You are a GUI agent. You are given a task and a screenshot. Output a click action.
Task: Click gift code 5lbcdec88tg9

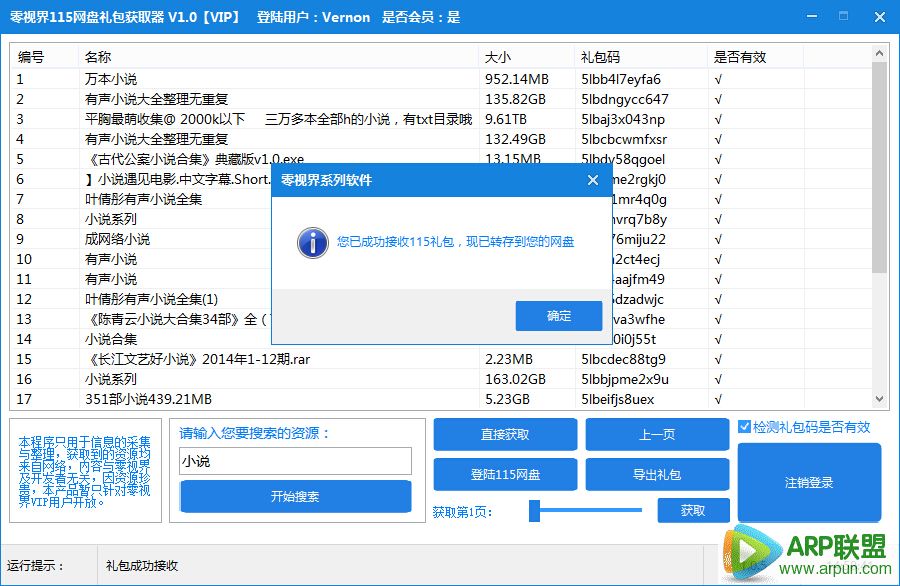(623, 359)
